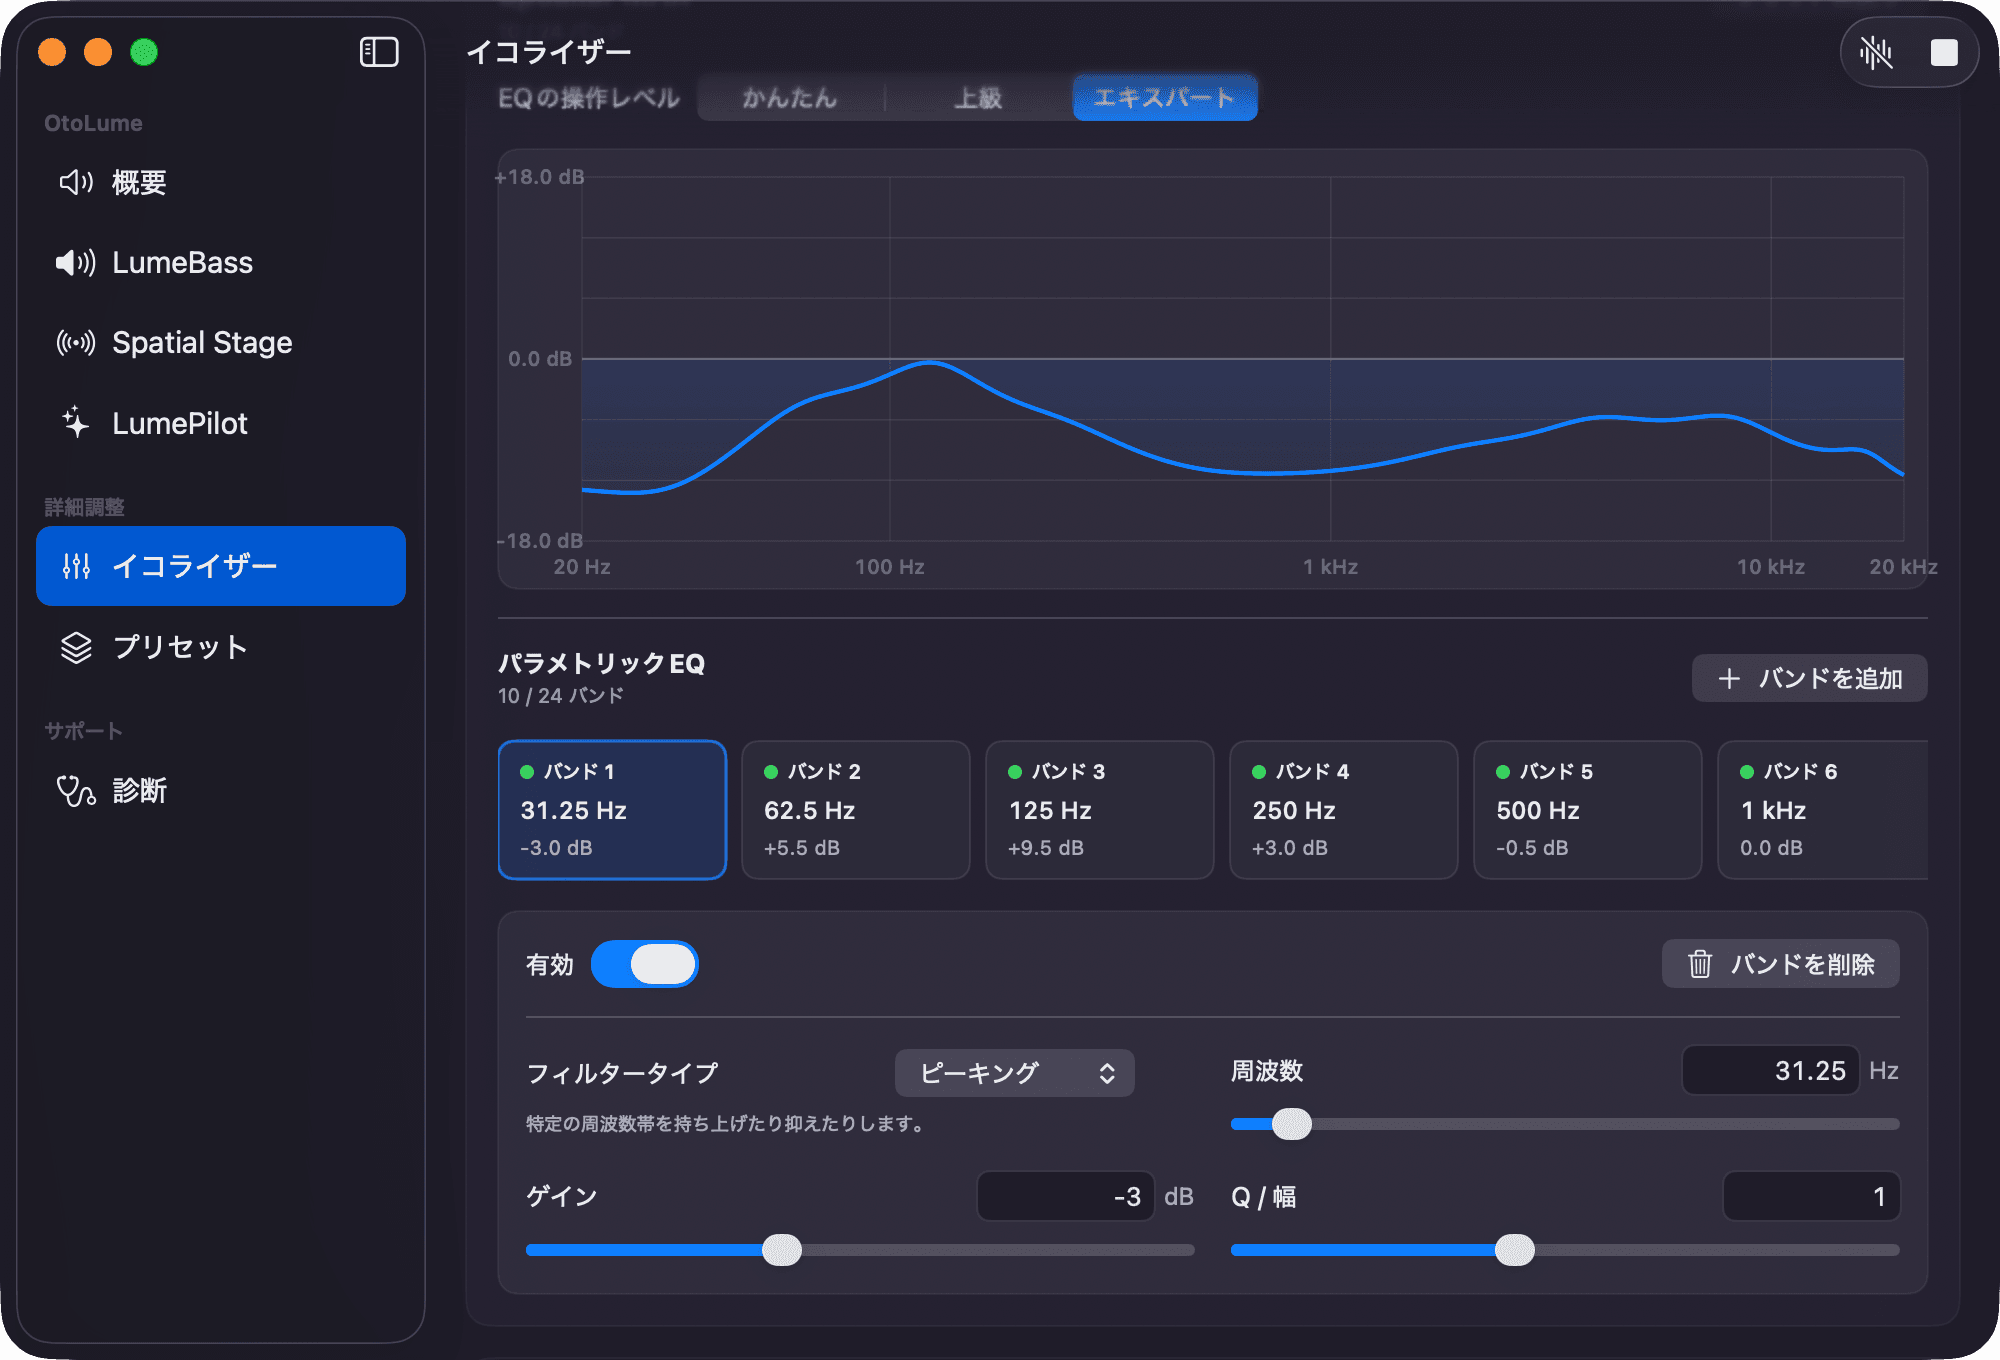
Task: Open Spatial Stage in the sidebar
Action: click(221, 342)
